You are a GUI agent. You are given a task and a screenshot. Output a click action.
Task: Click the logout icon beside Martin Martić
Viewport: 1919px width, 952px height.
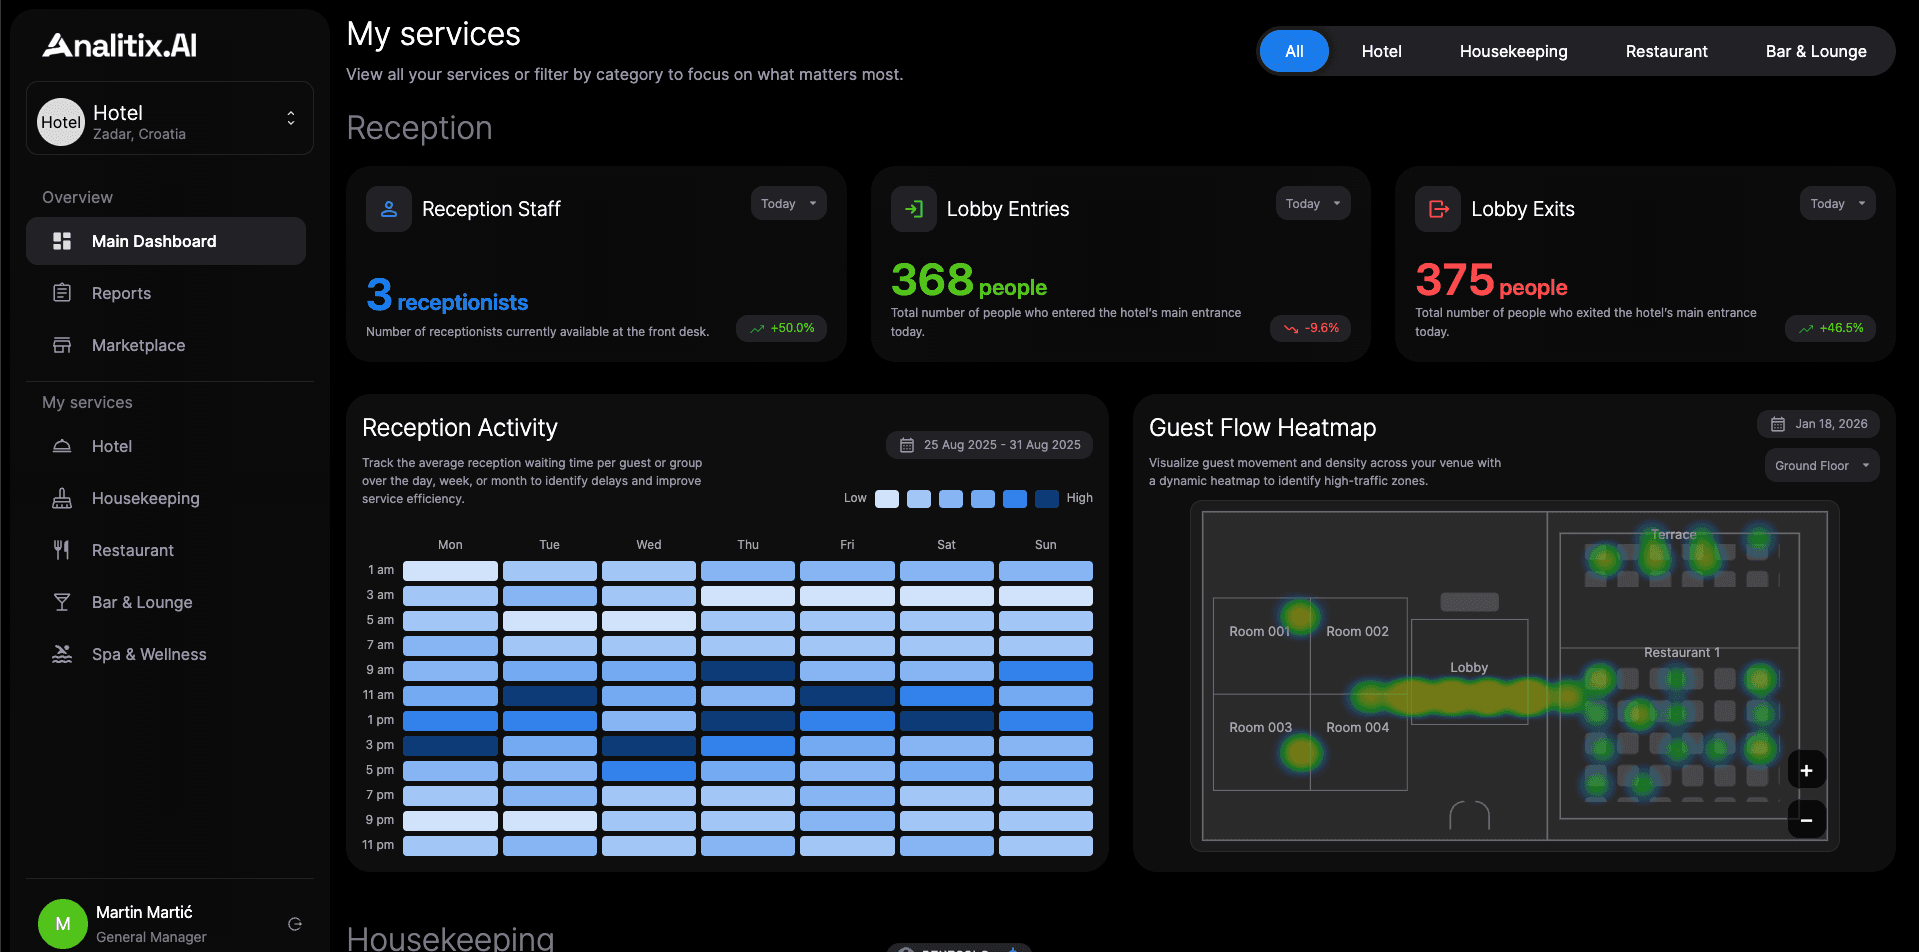click(295, 924)
